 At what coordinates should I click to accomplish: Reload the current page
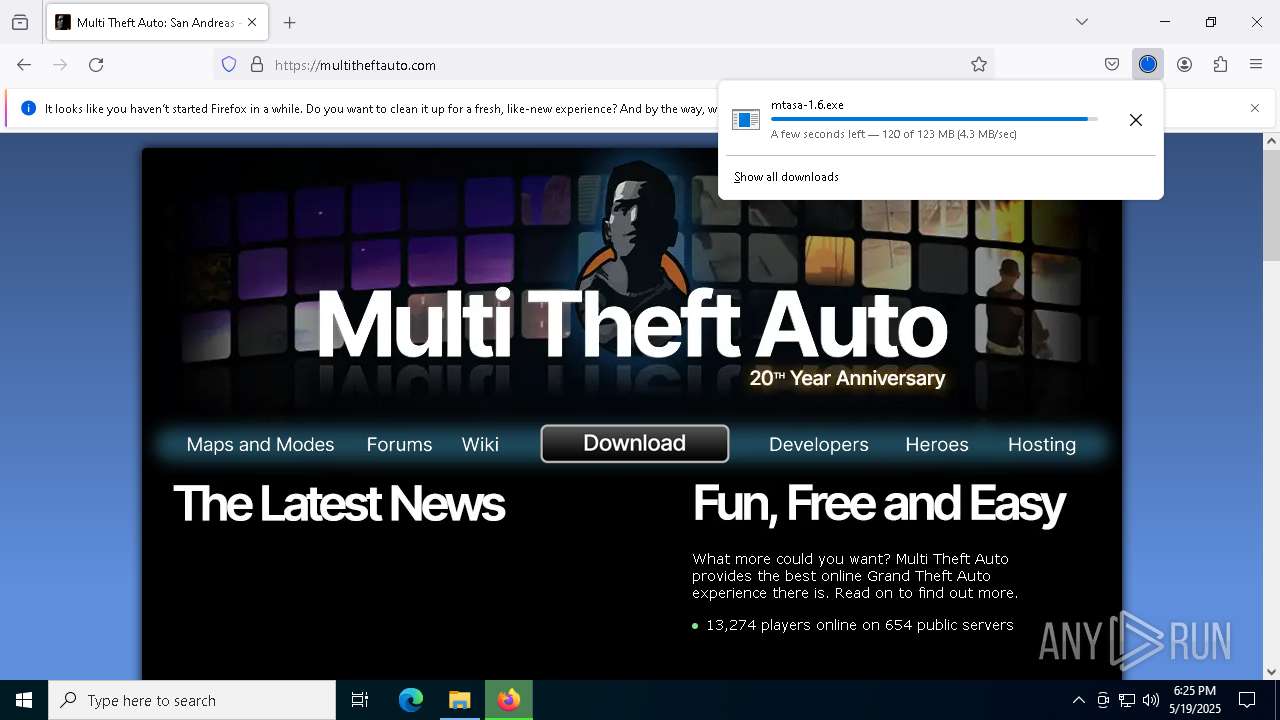(96, 65)
